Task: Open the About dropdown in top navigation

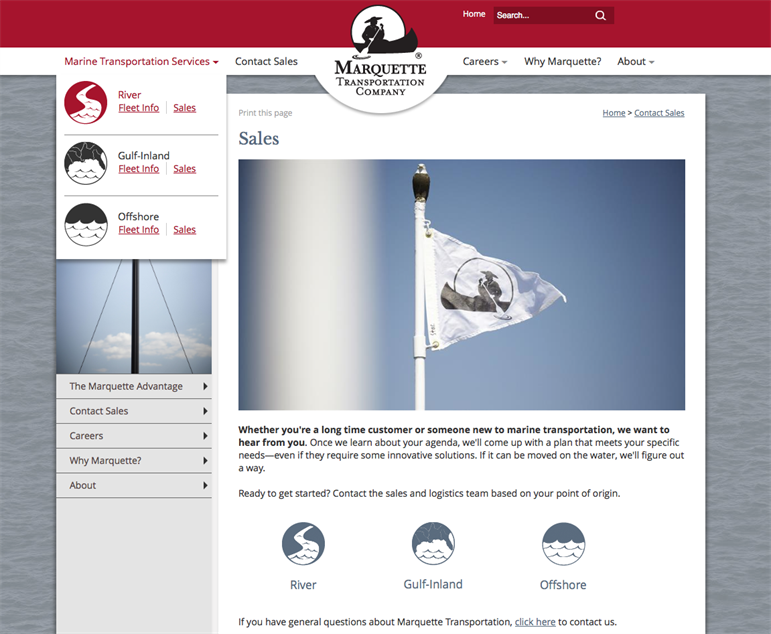Action: (x=635, y=61)
